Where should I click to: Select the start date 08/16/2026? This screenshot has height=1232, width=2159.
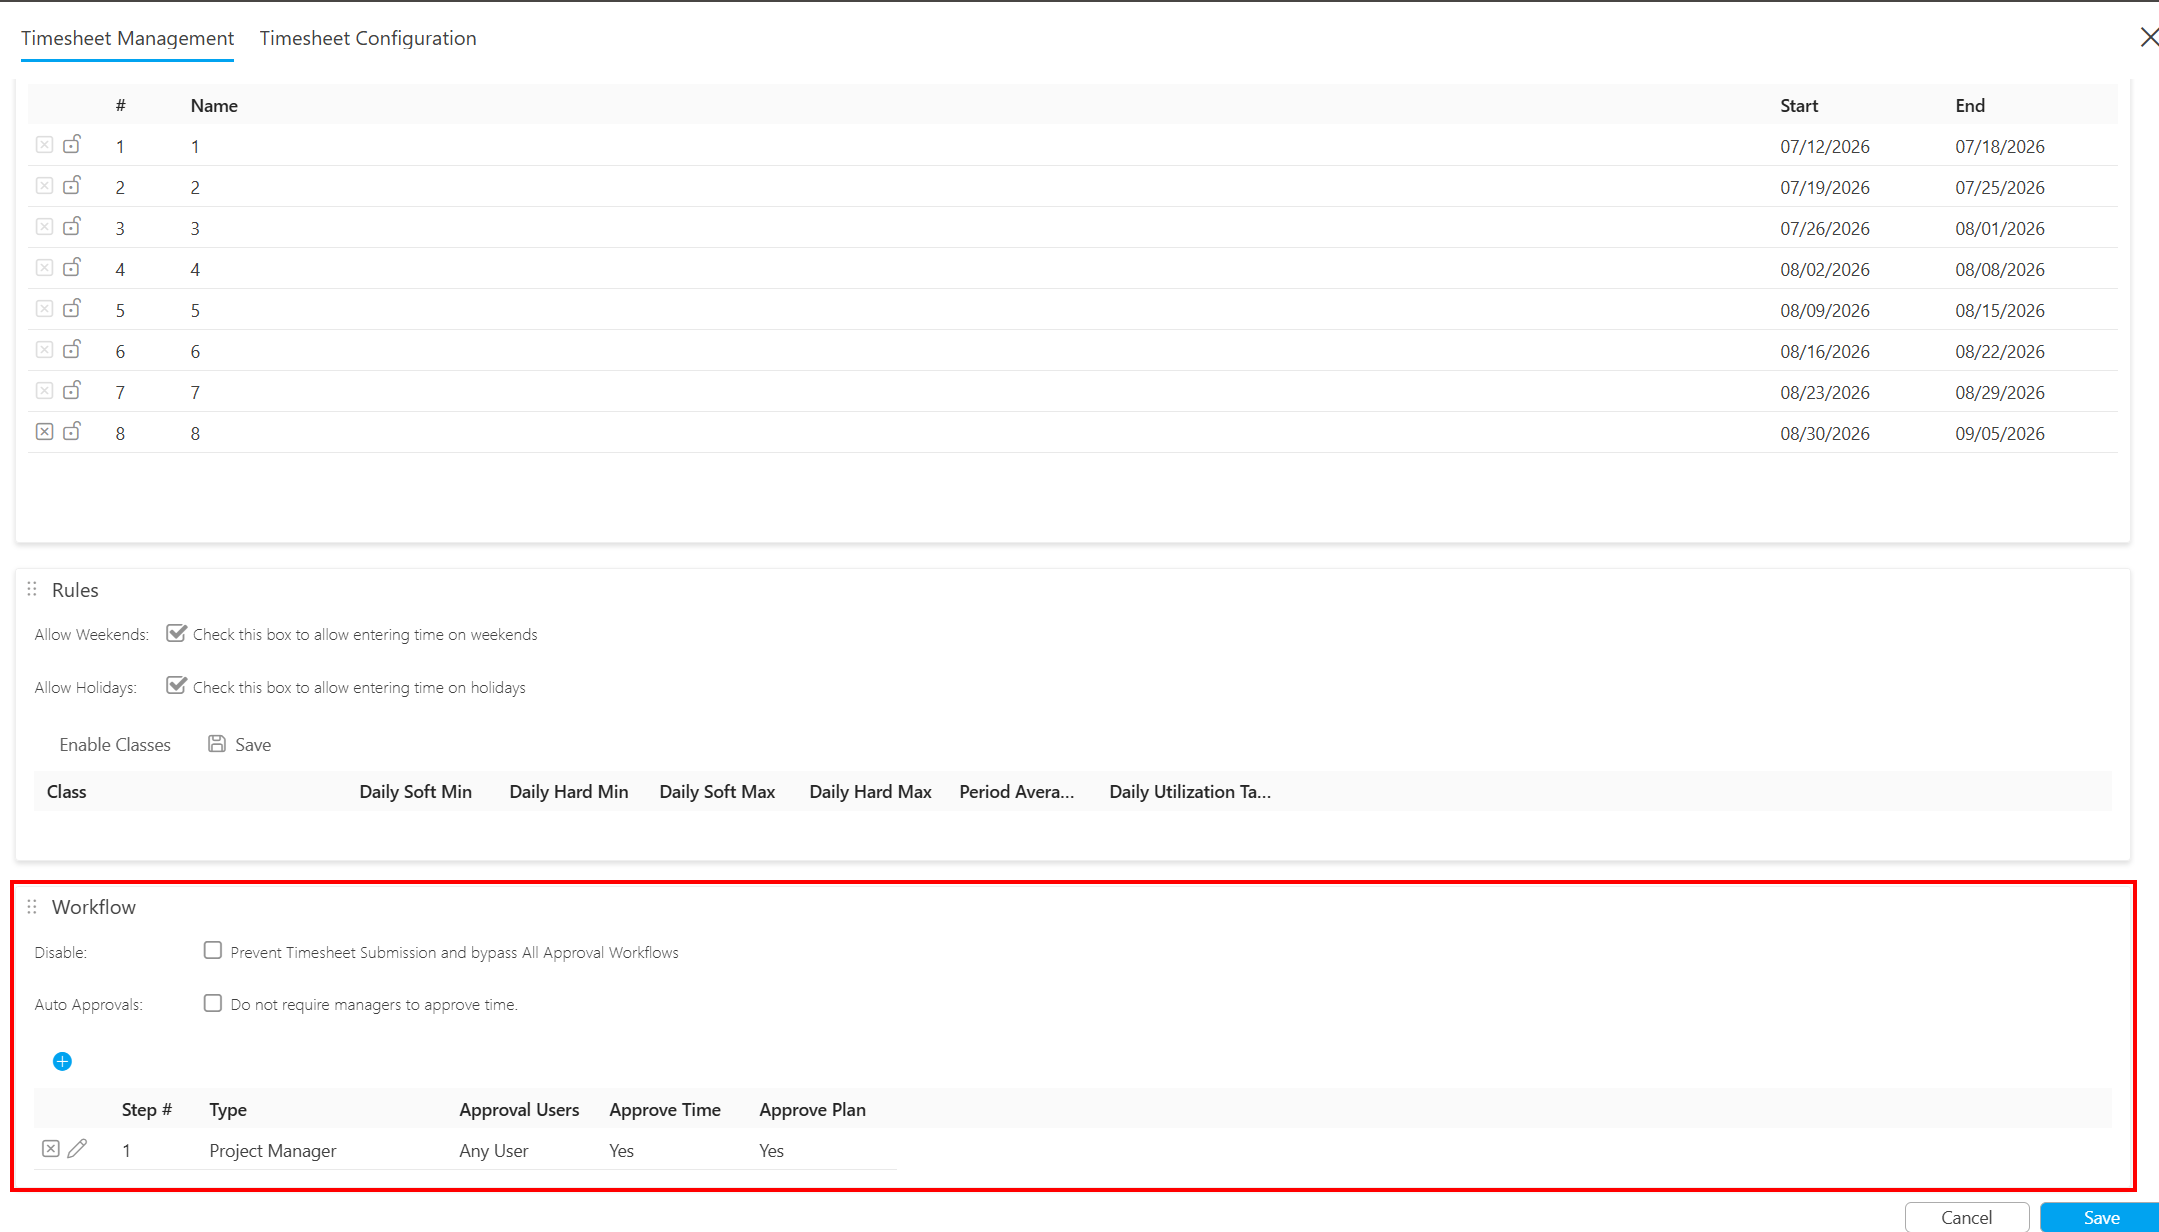click(x=1825, y=352)
